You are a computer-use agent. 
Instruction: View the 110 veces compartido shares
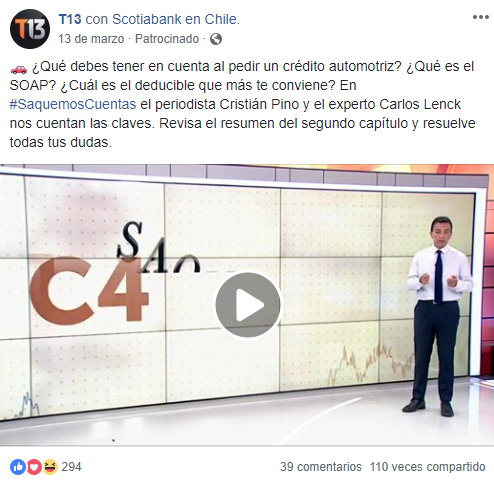click(427, 467)
